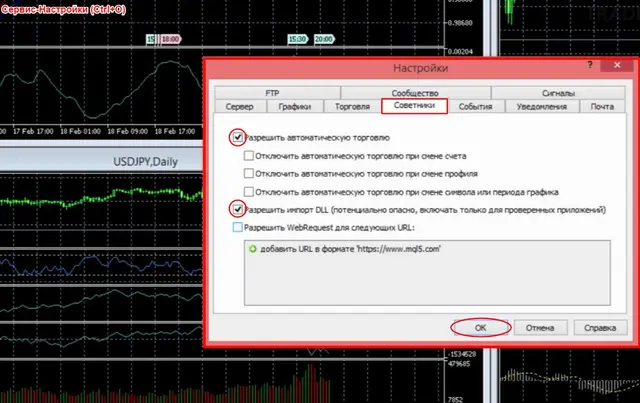Click the question mark help icon in title bar
Viewport: 640px width, 403px height.
point(590,65)
